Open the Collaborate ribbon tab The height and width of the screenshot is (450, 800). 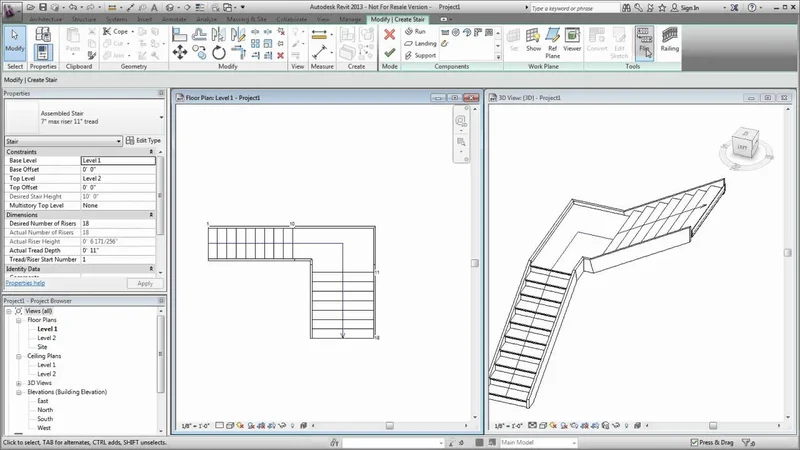(292, 19)
